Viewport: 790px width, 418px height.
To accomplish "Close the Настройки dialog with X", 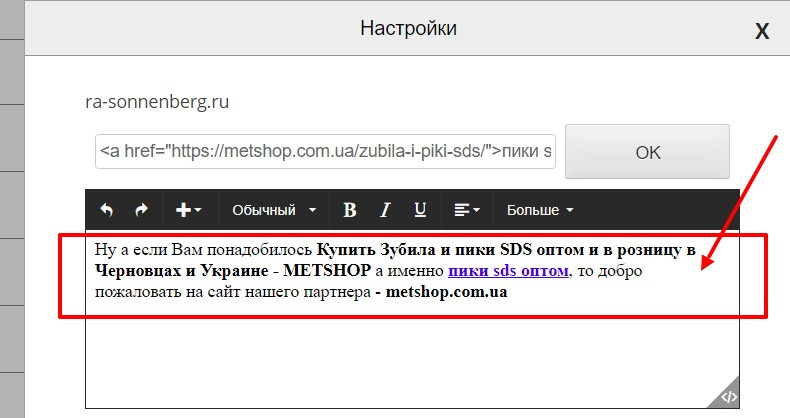I will click(762, 31).
